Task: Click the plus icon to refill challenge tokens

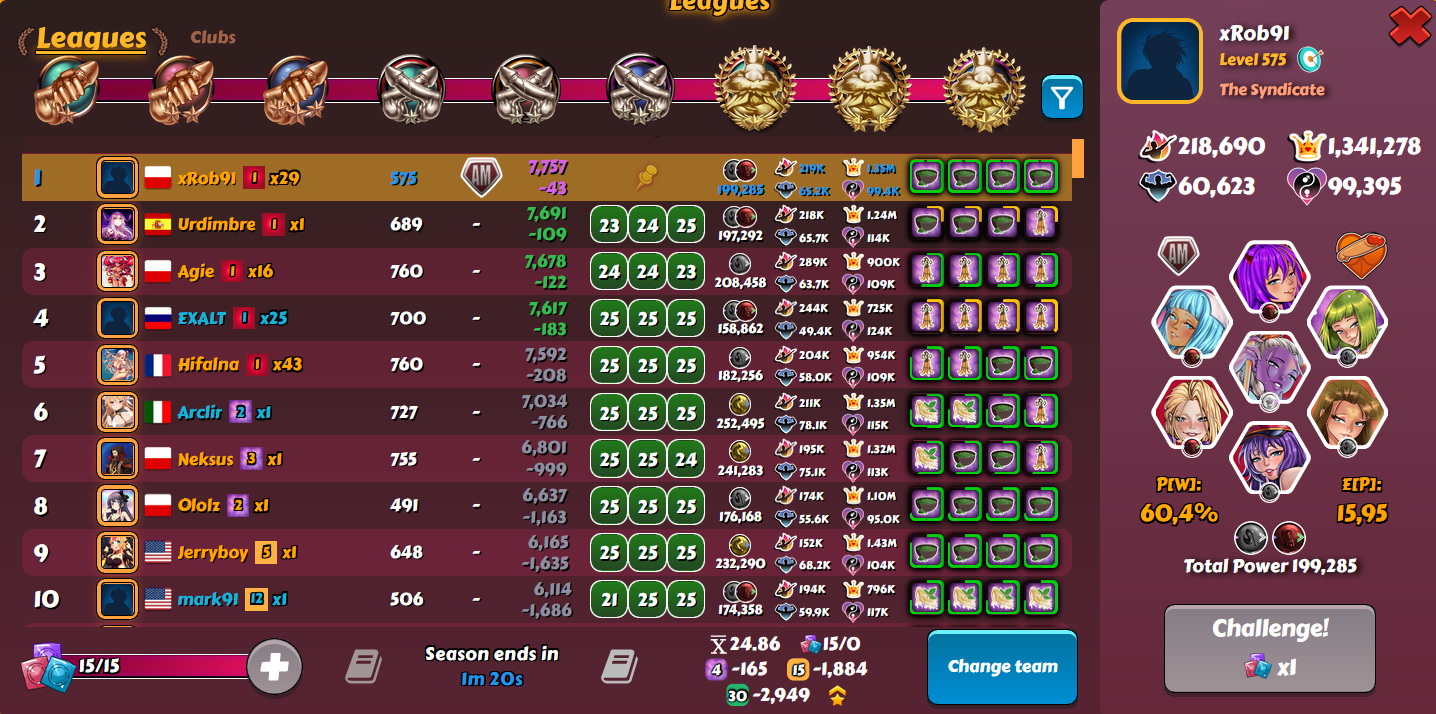Action: tap(274, 666)
